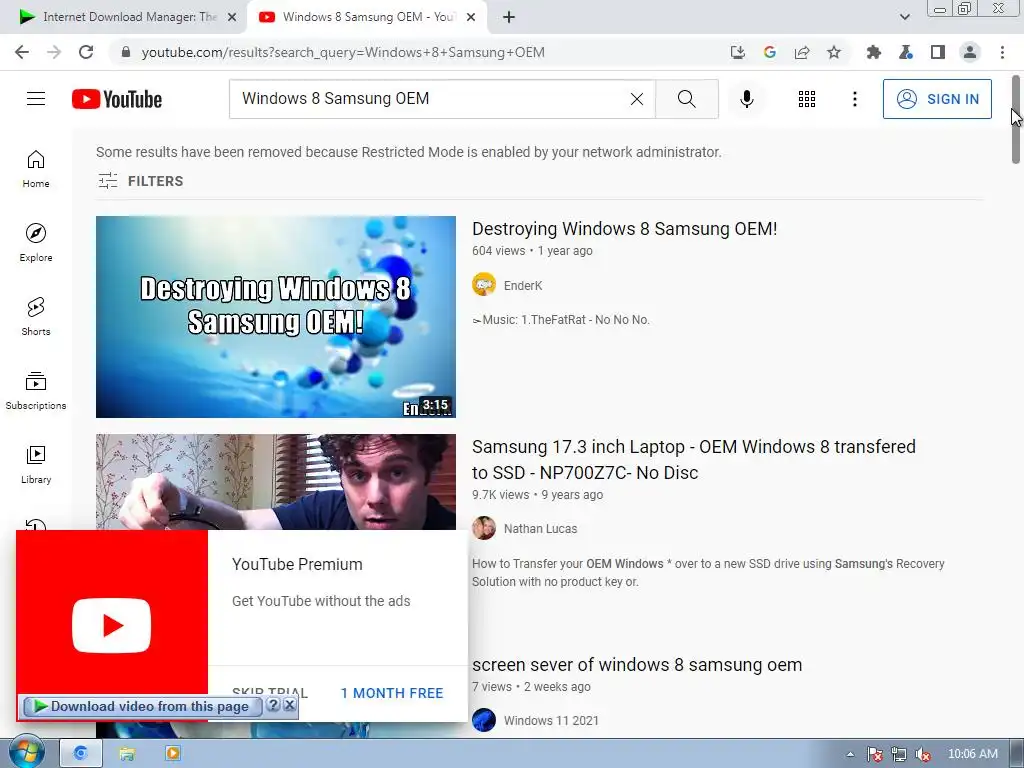Click the IDM panel help question mark
Viewport: 1024px width, 768px height.
coord(274,705)
